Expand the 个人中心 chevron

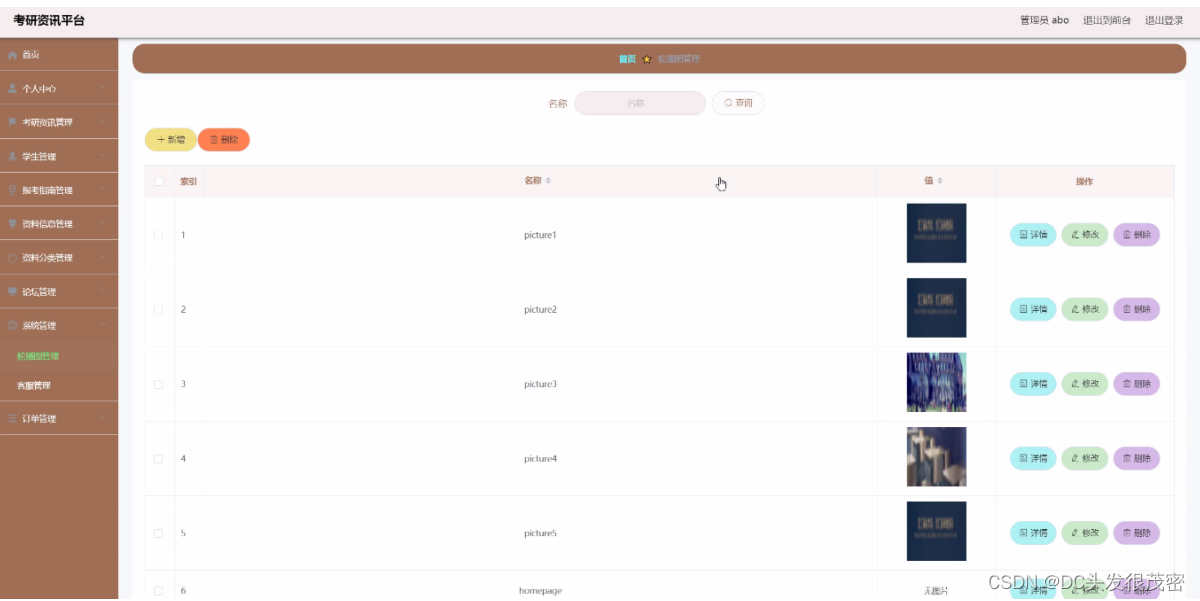103,88
